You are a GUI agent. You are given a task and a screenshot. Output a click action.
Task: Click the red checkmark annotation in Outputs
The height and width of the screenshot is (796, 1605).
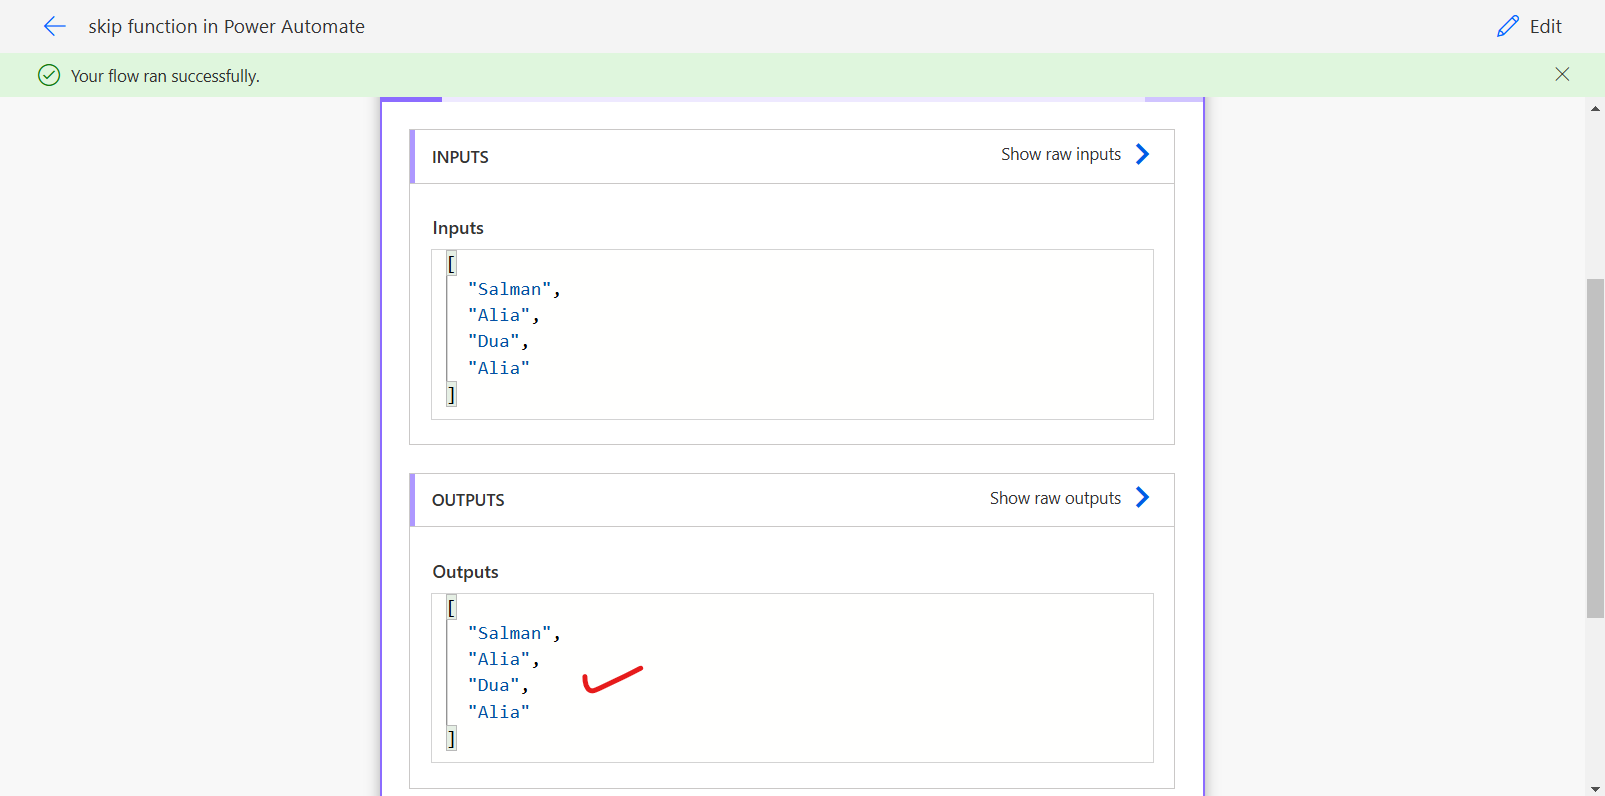tap(611, 680)
